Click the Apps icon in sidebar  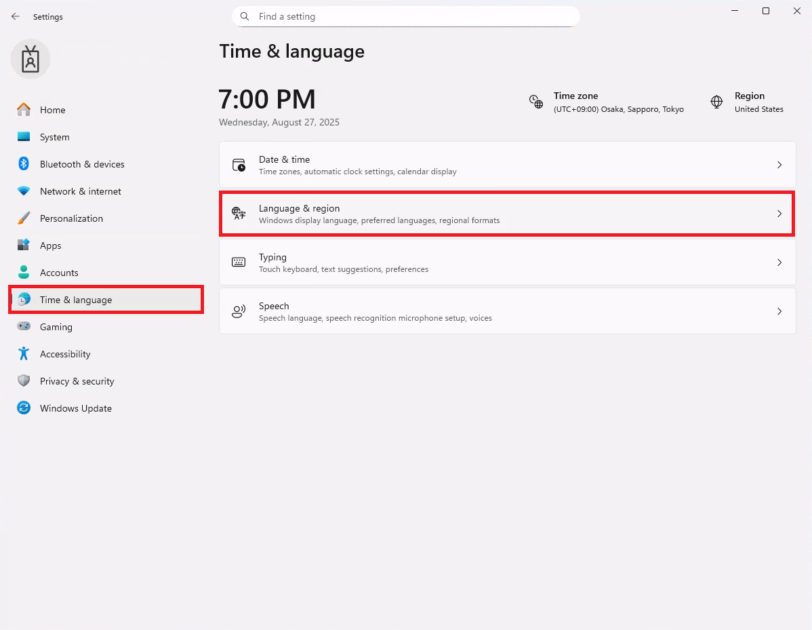[x=24, y=245]
